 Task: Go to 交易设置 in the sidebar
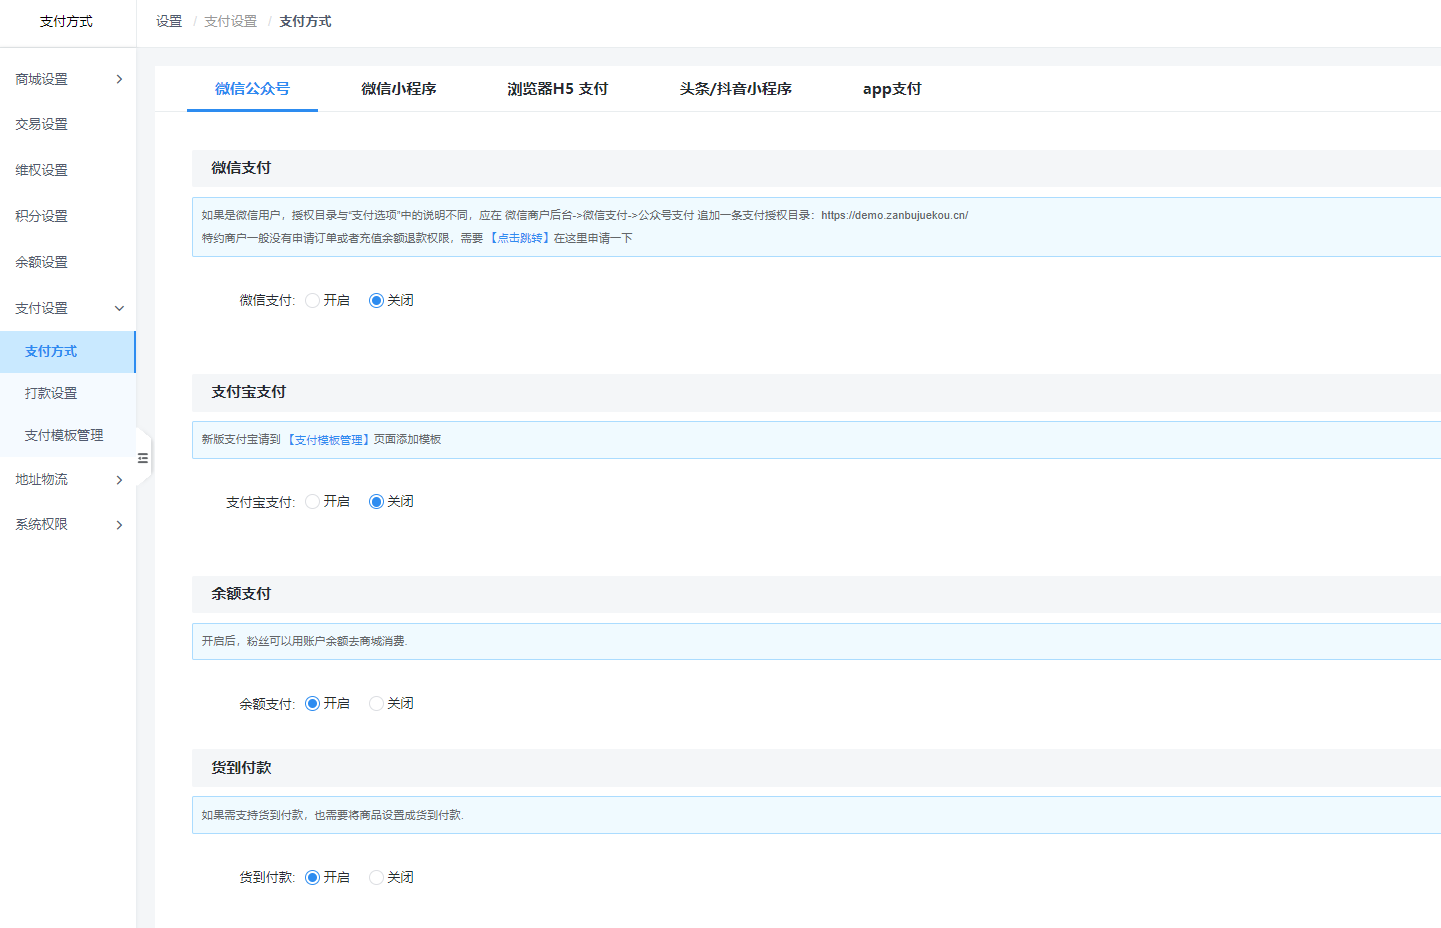[x=42, y=124]
